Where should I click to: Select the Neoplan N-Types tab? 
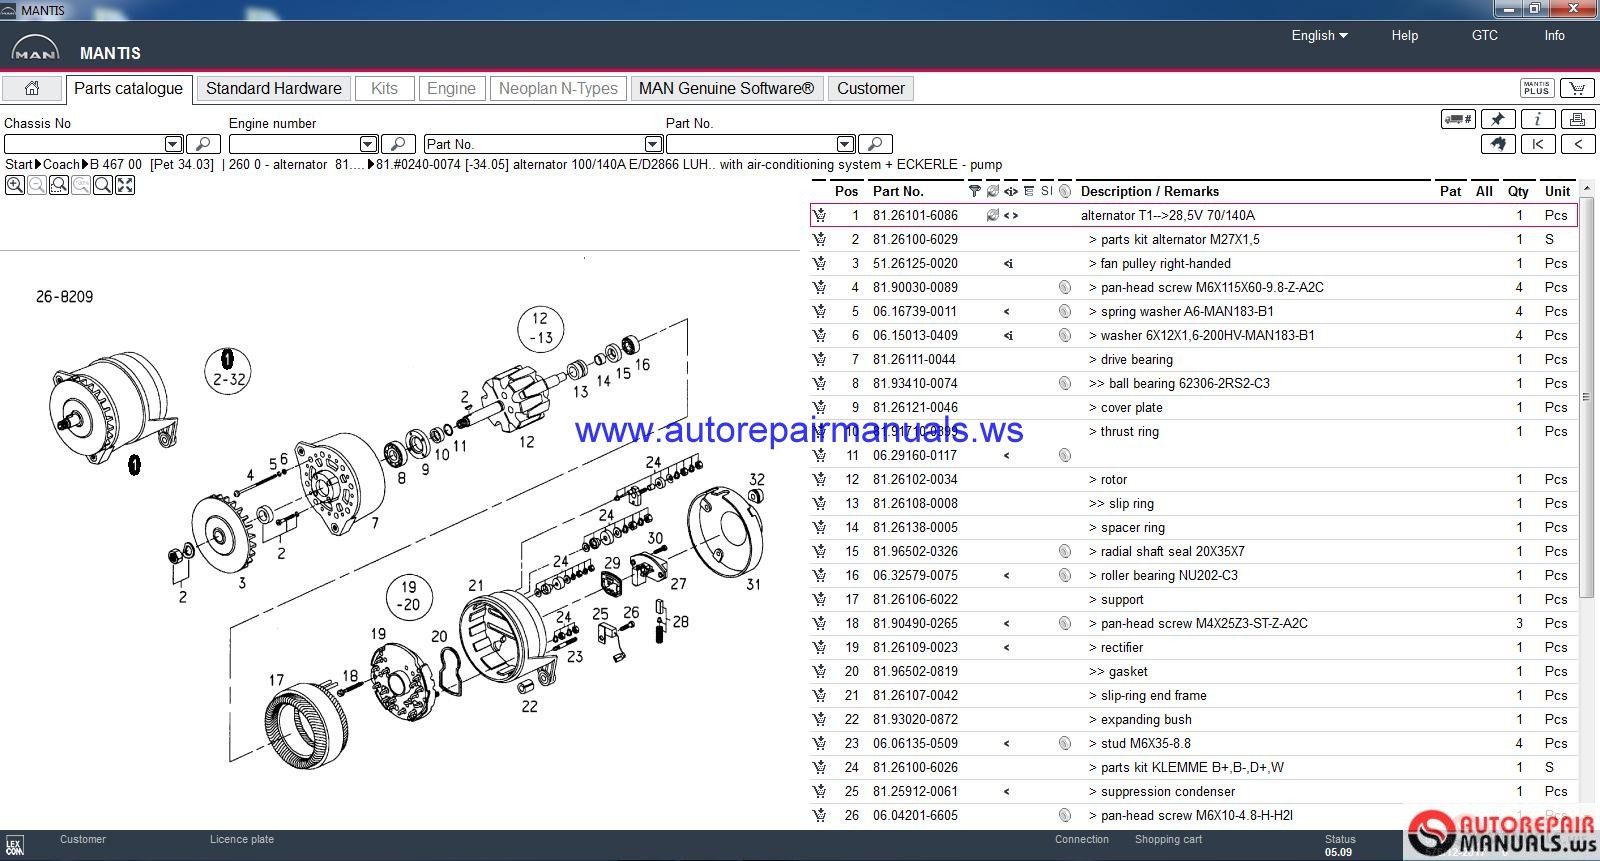[x=558, y=88]
